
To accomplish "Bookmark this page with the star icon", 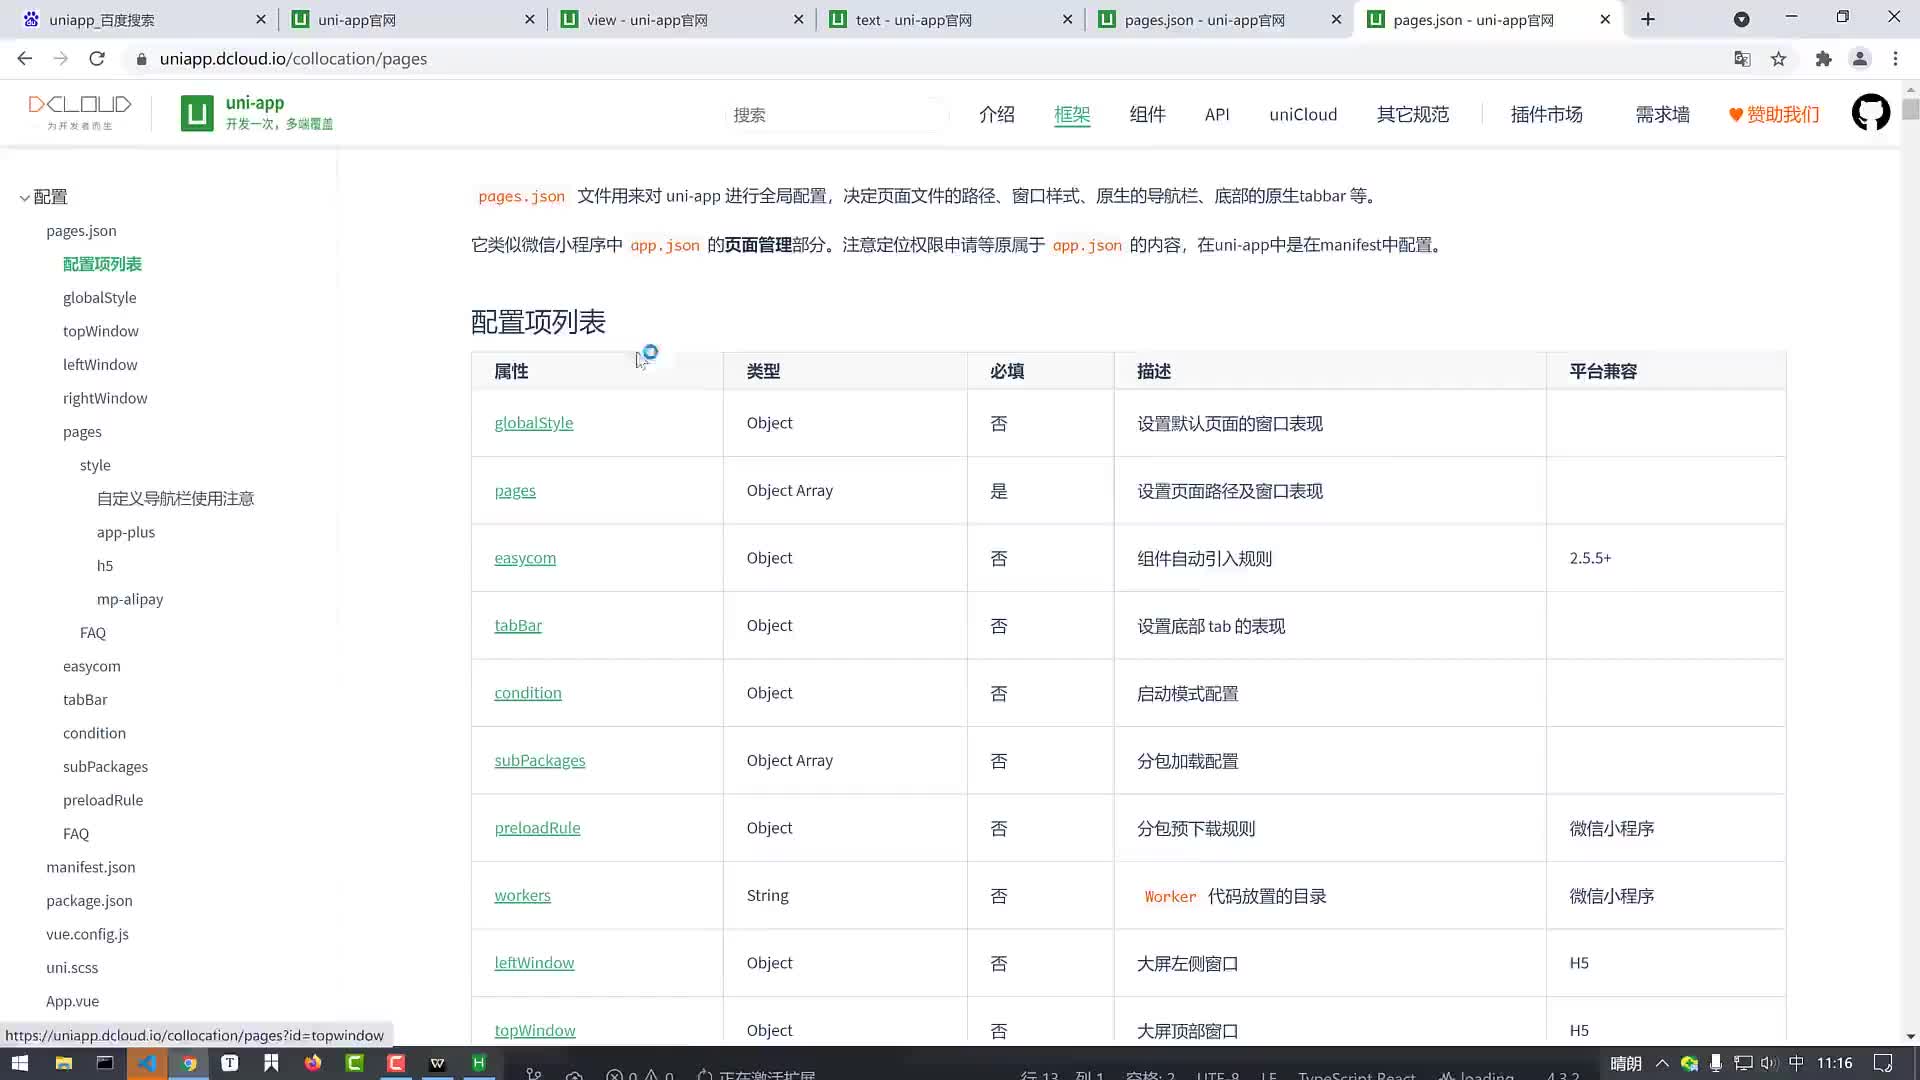I will [x=1778, y=59].
